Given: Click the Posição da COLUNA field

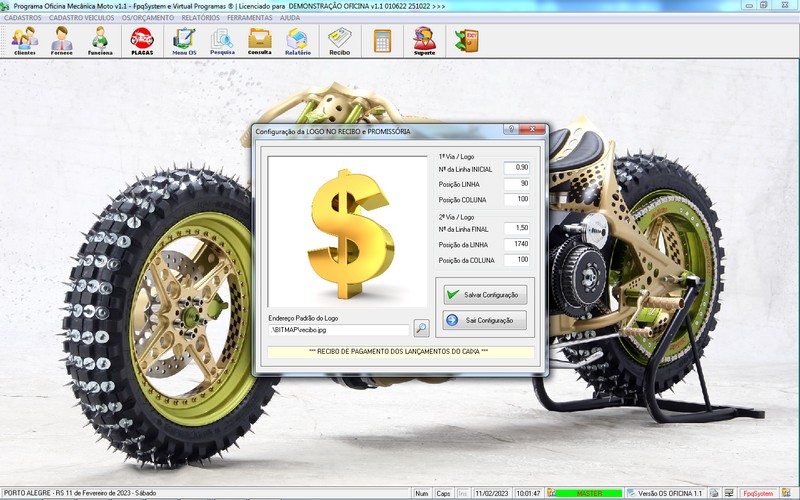Looking at the screenshot, I should click(517, 260).
